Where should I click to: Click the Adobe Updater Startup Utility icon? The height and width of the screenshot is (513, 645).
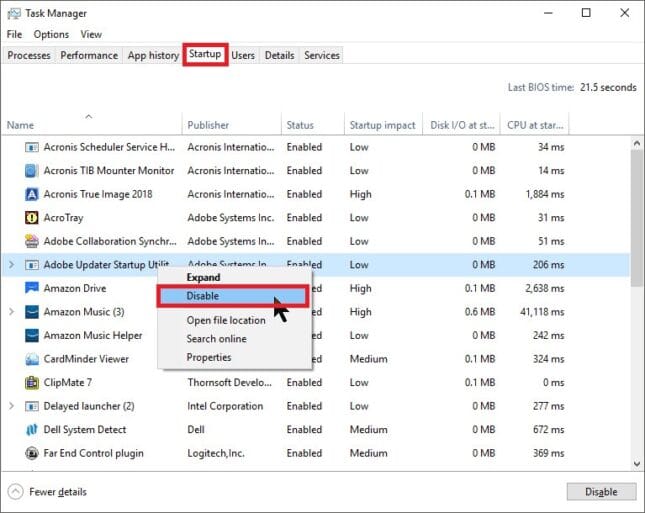[32, 265]
